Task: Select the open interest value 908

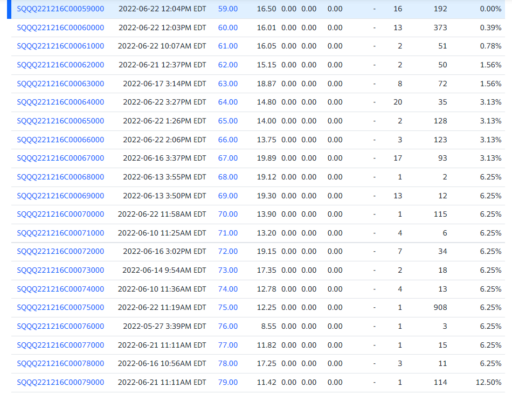Action: [x=440, y=307]
